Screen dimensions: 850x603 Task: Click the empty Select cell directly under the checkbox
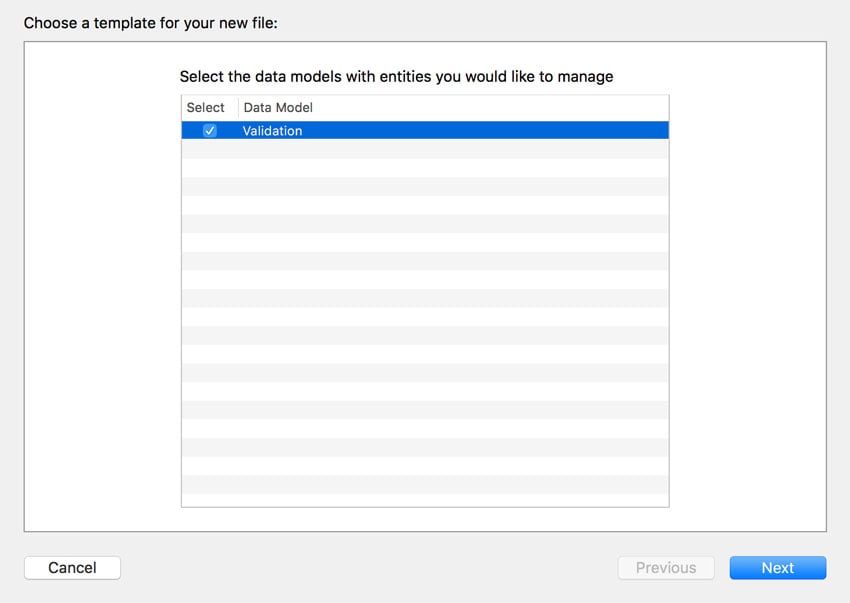(x=209, y=149)
